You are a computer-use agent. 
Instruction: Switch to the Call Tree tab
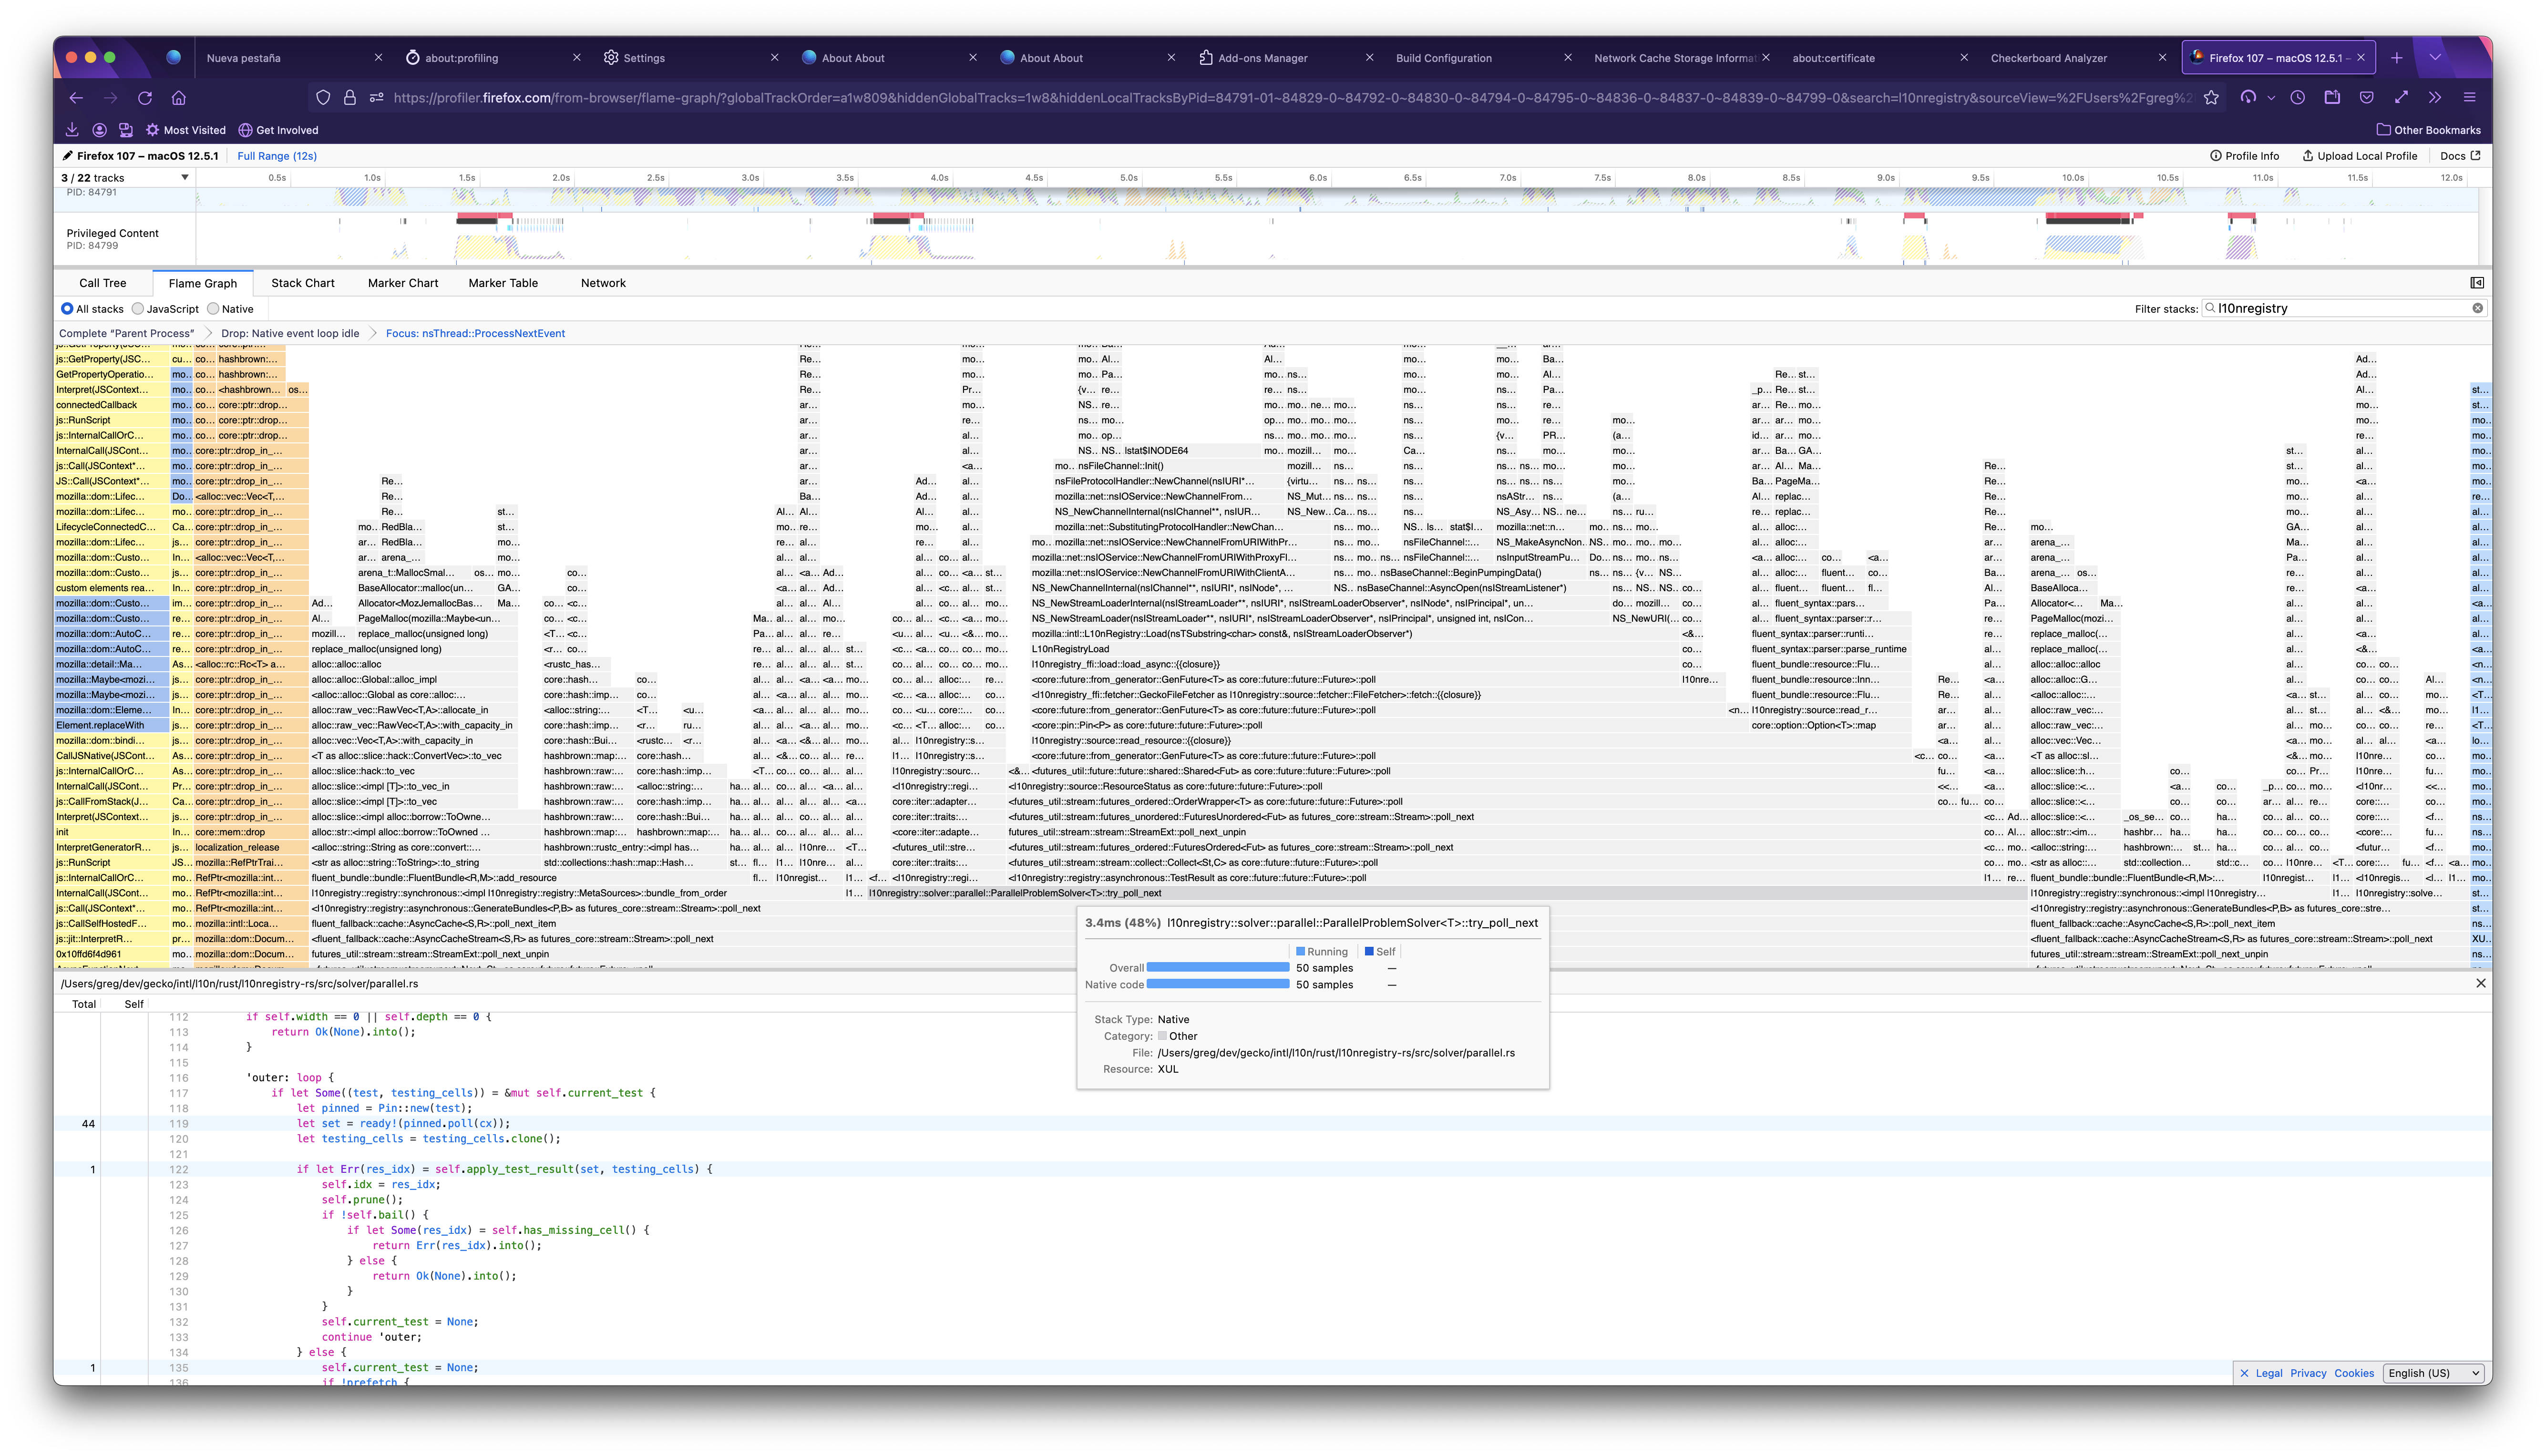102,283
